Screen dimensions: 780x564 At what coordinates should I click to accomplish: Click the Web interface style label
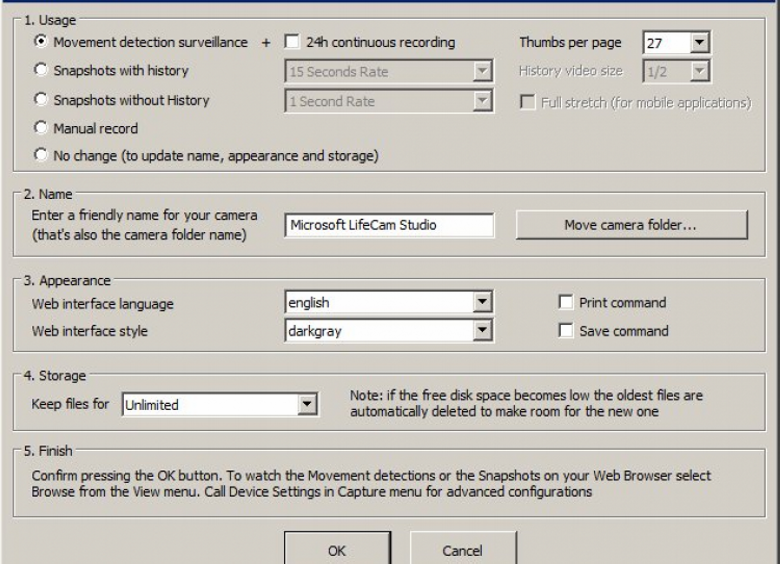pyautogui.click(x=90, y=331)
